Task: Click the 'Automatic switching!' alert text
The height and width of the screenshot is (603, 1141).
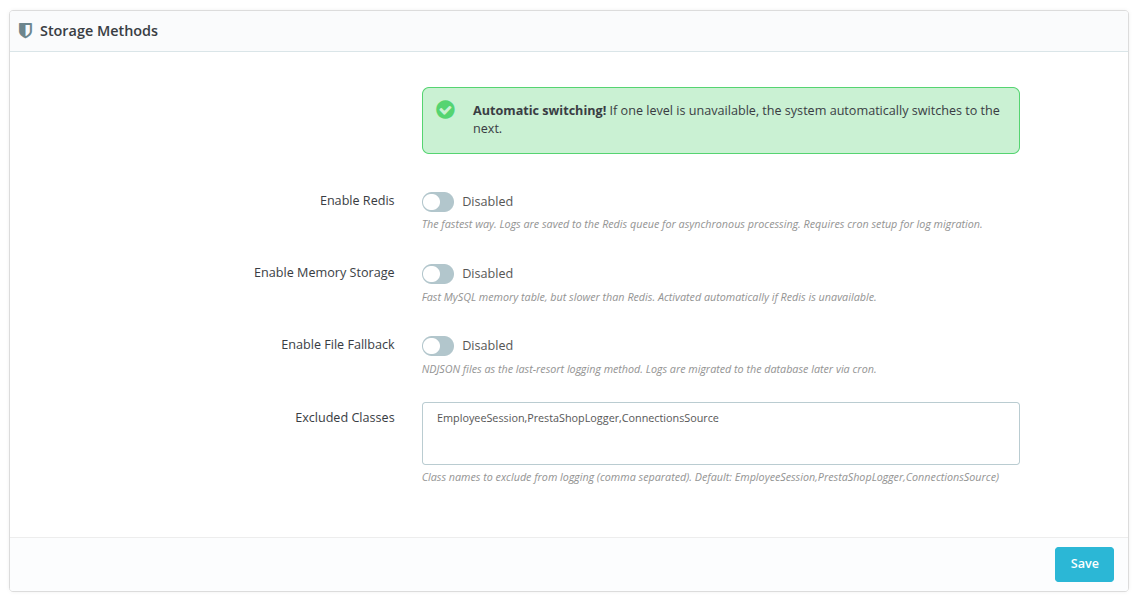Action: tap(539, 111)
